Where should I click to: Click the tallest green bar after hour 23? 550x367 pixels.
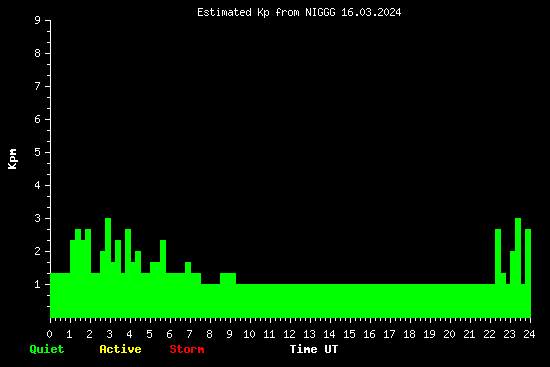[x=518, y=268]
